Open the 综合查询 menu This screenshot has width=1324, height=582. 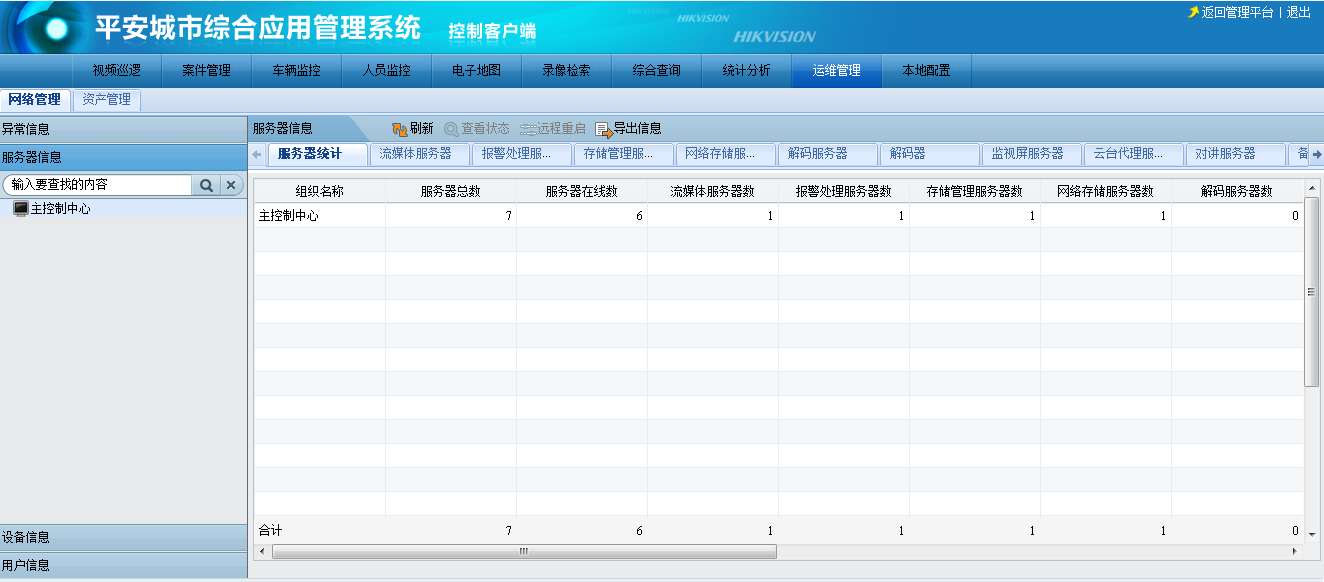point(657,70)
